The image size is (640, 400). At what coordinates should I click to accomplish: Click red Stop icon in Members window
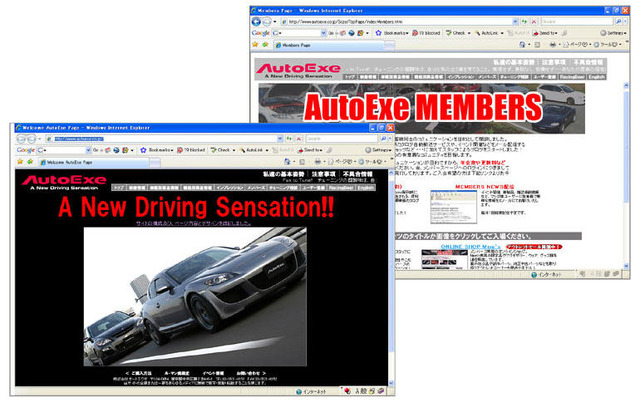coord(533,22)
